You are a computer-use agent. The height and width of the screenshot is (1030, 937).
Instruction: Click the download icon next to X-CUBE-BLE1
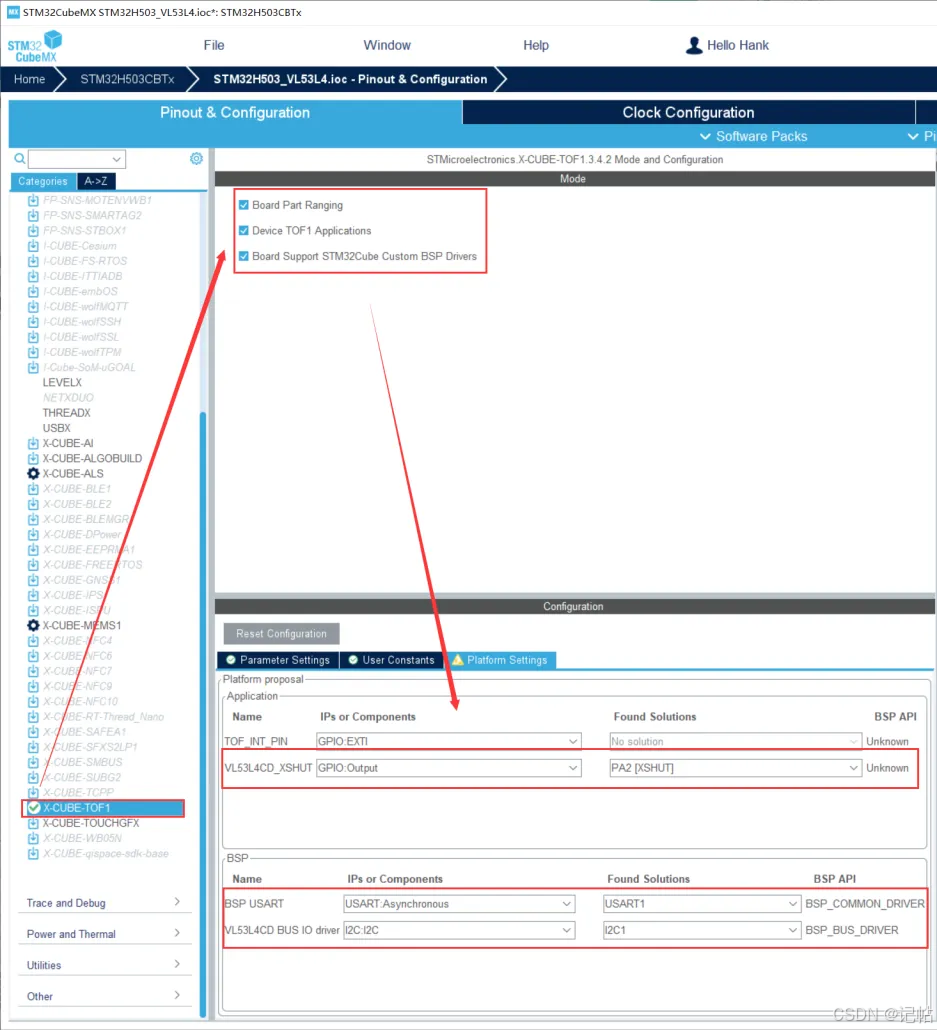(x=33, y=489)
